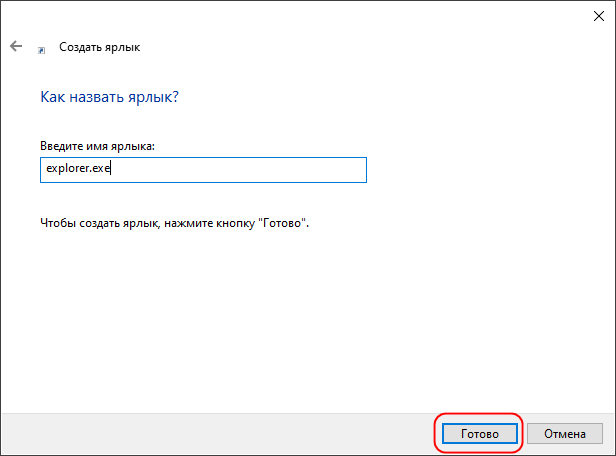Viewport: 616px width, 456px height.
Task: Click the Как назвать ярлык? heading
Action: (109, 97)
